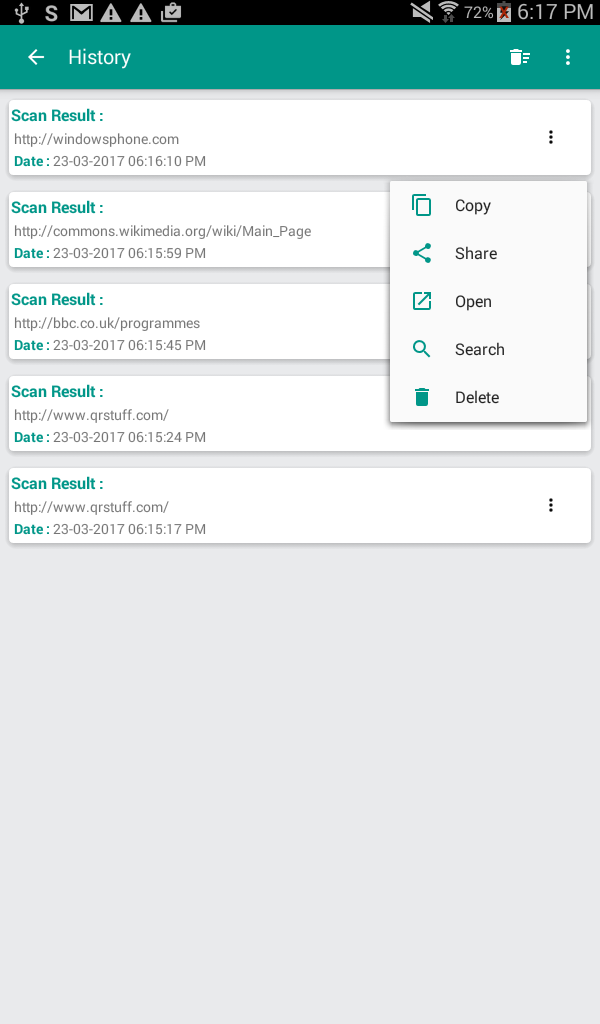
Task: Tap the date 23-03-2017 06:15:45 PM
Action: [x=129, y=345]
